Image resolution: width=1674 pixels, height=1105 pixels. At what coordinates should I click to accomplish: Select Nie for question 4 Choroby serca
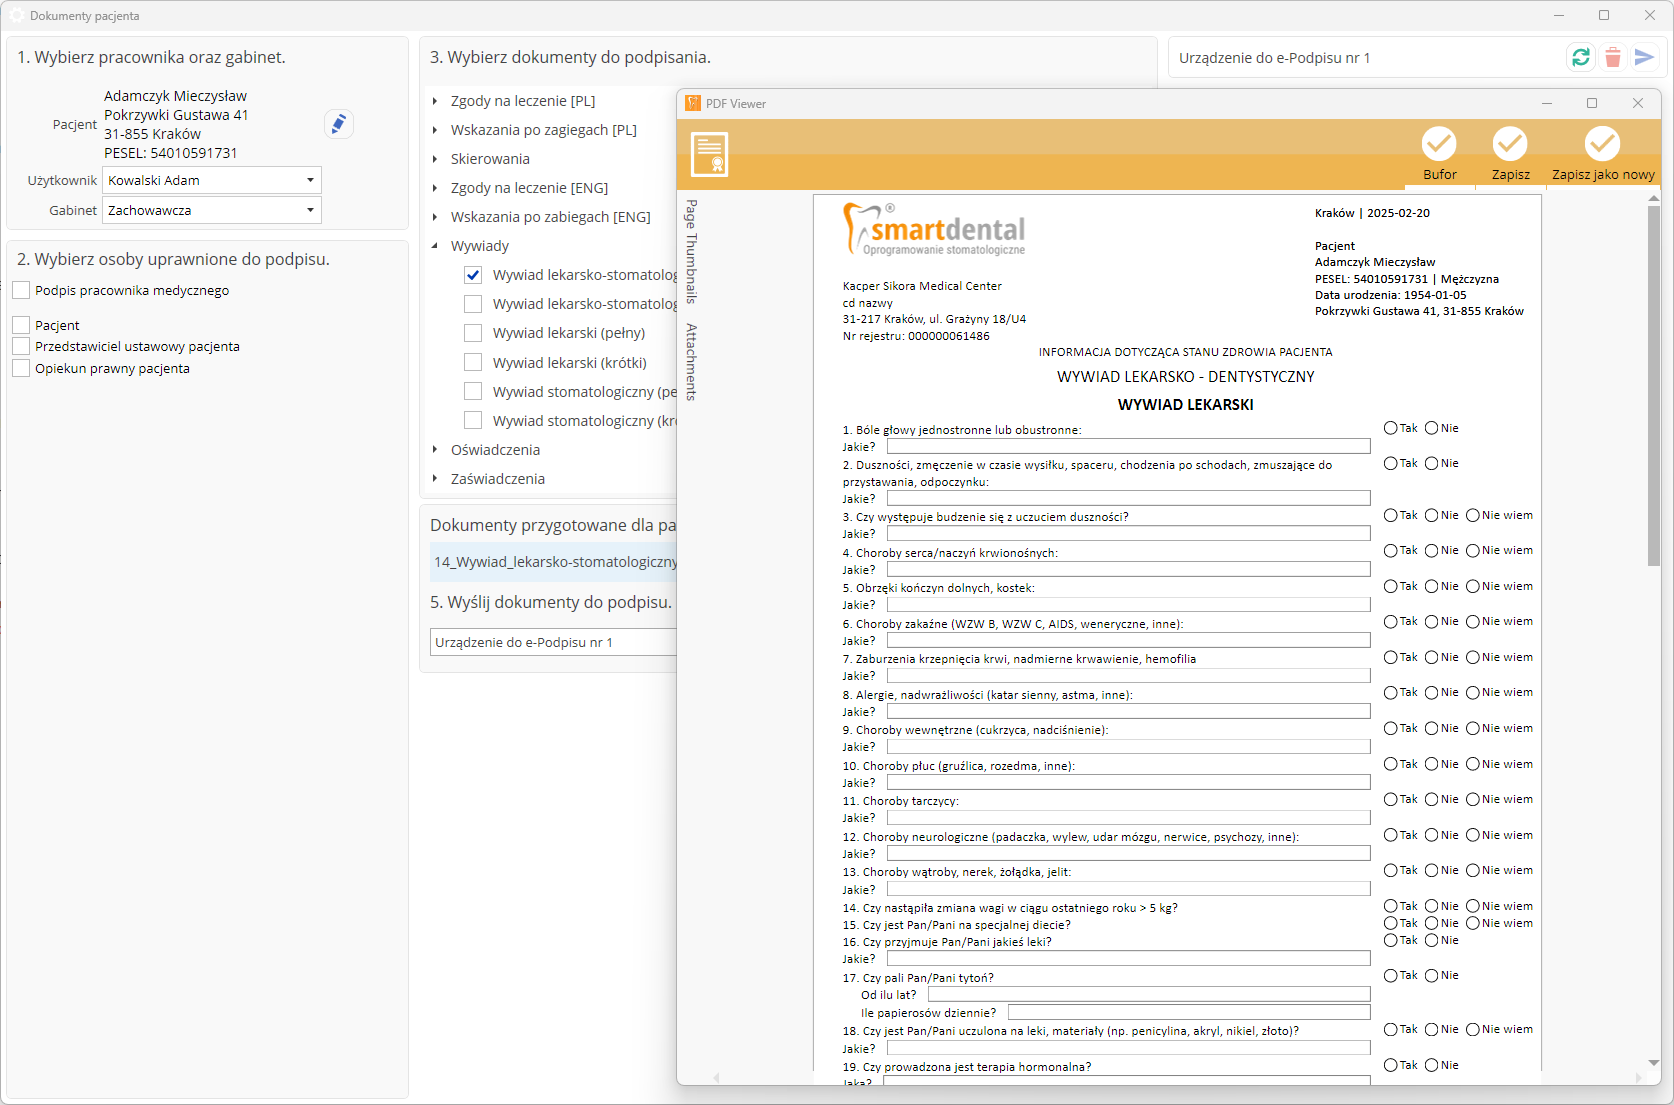click(x=1432, y=551)
